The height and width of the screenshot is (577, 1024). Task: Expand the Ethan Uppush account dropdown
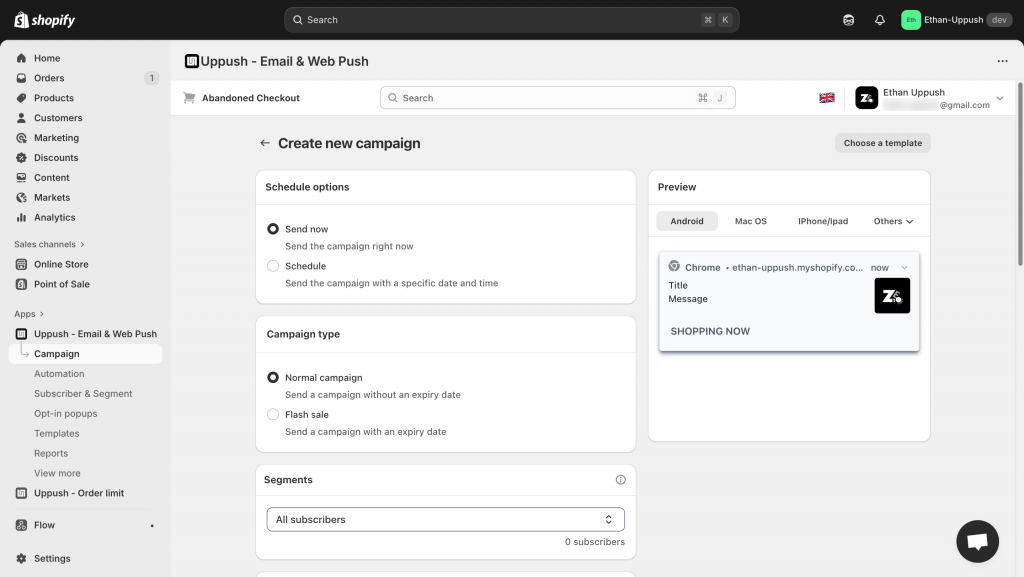pos(999,98)
